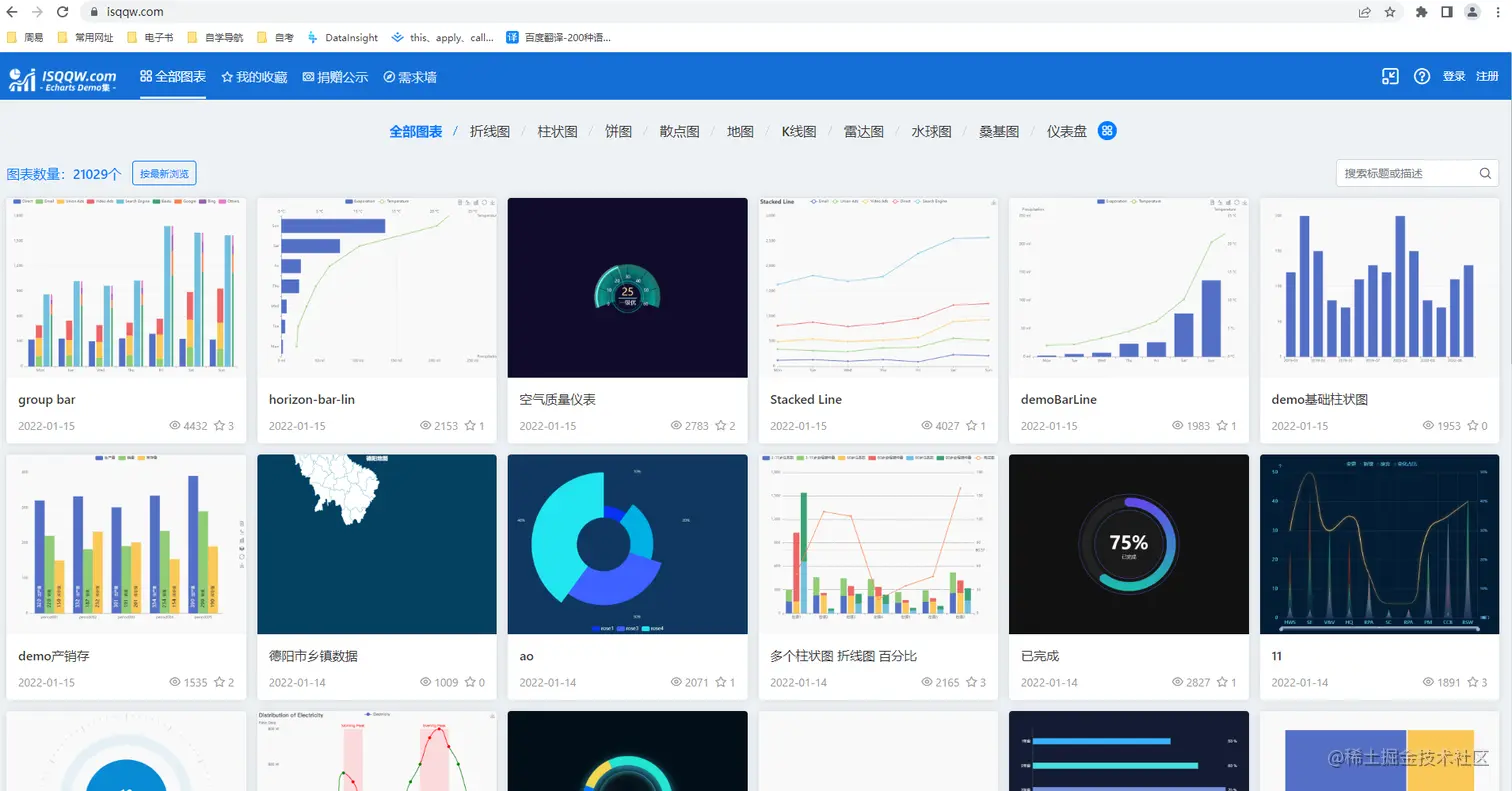
Task: Filter by 水球图 category
Action: coord(931,131)
